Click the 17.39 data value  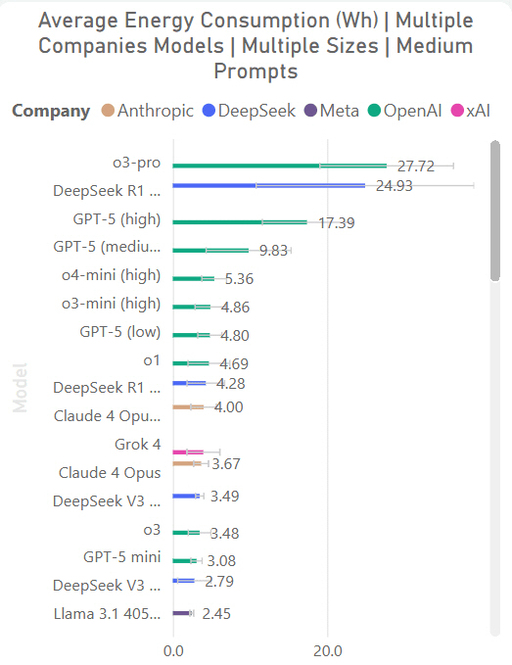pos(336,223)
